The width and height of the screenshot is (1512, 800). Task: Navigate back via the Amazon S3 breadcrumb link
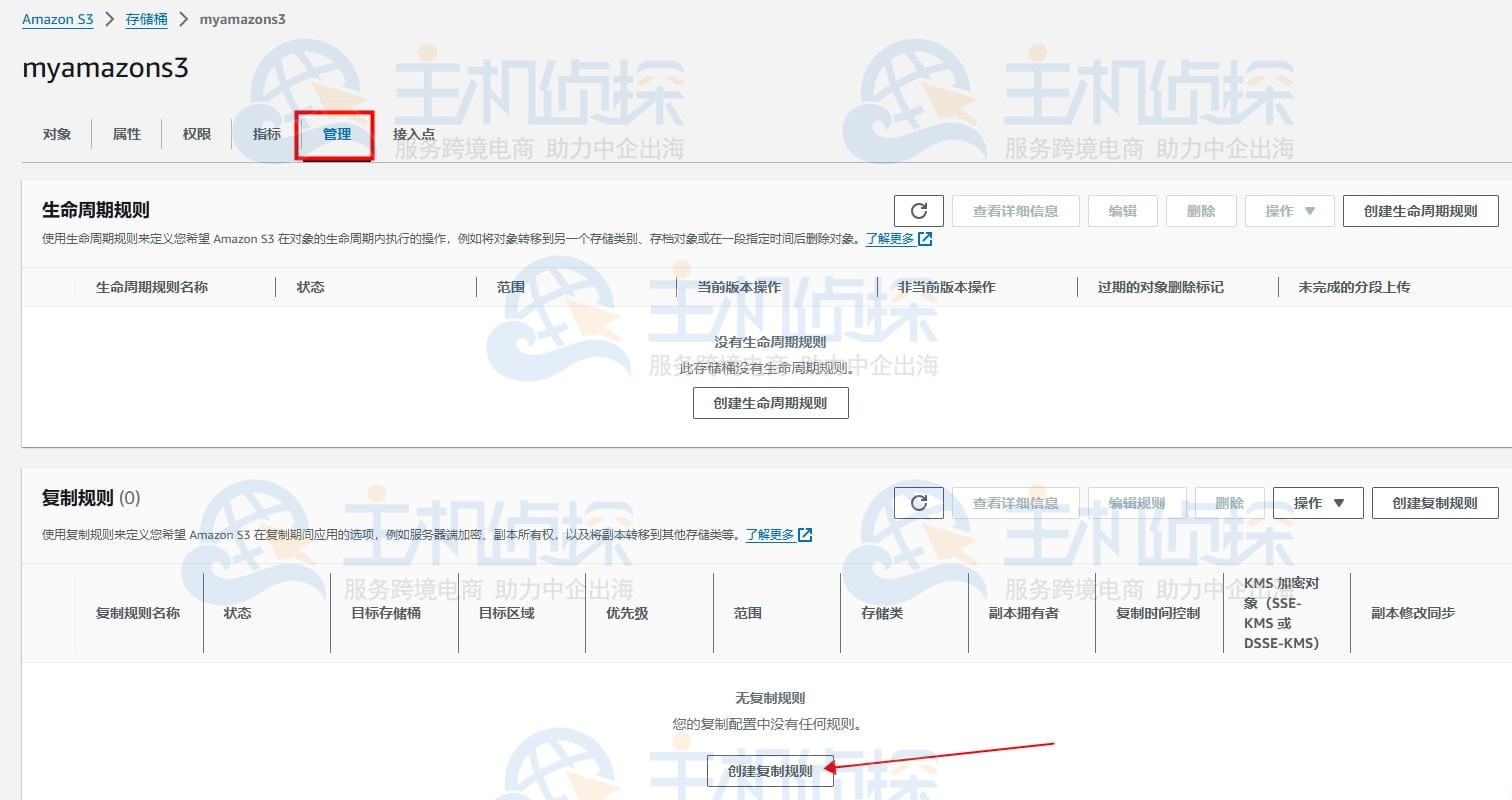pyautogui.click(x=57, y=18)
